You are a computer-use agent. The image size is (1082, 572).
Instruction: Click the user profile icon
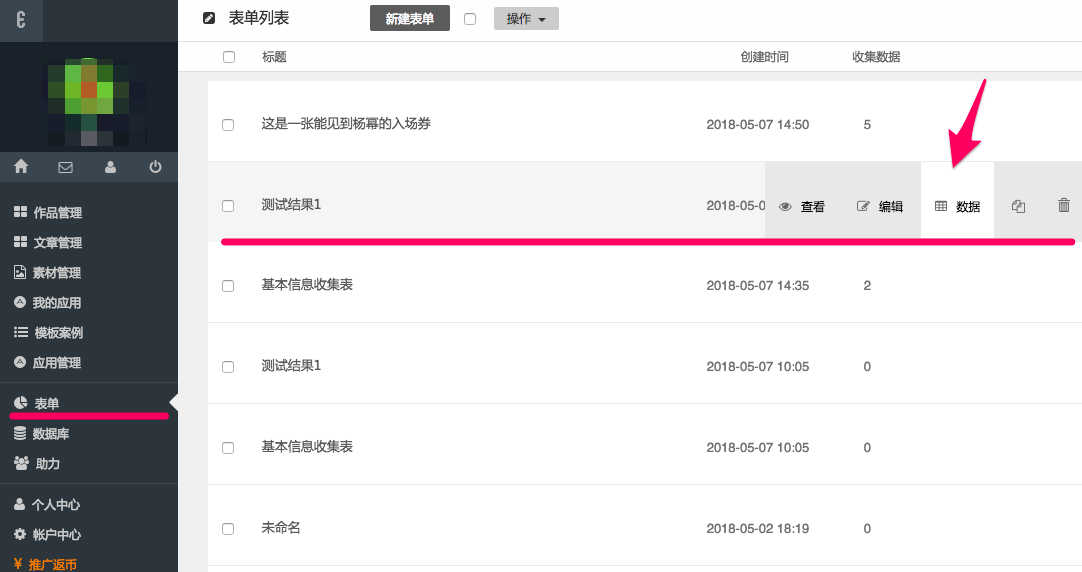point(110,167)
